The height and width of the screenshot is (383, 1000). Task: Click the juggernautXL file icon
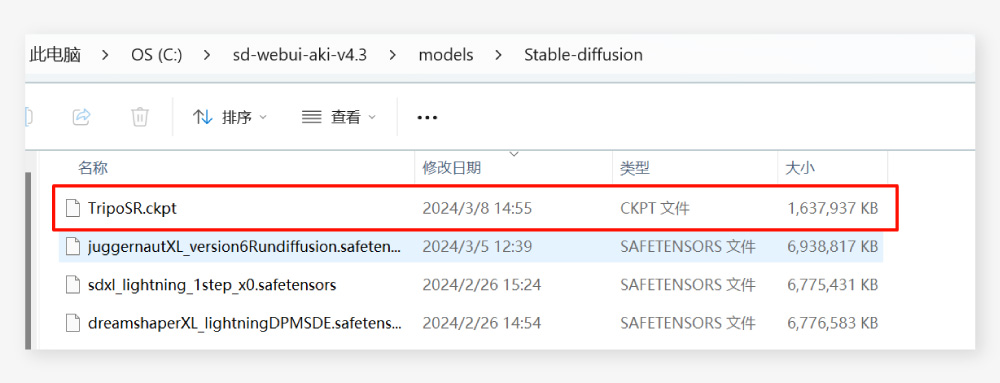coord(73,246)
